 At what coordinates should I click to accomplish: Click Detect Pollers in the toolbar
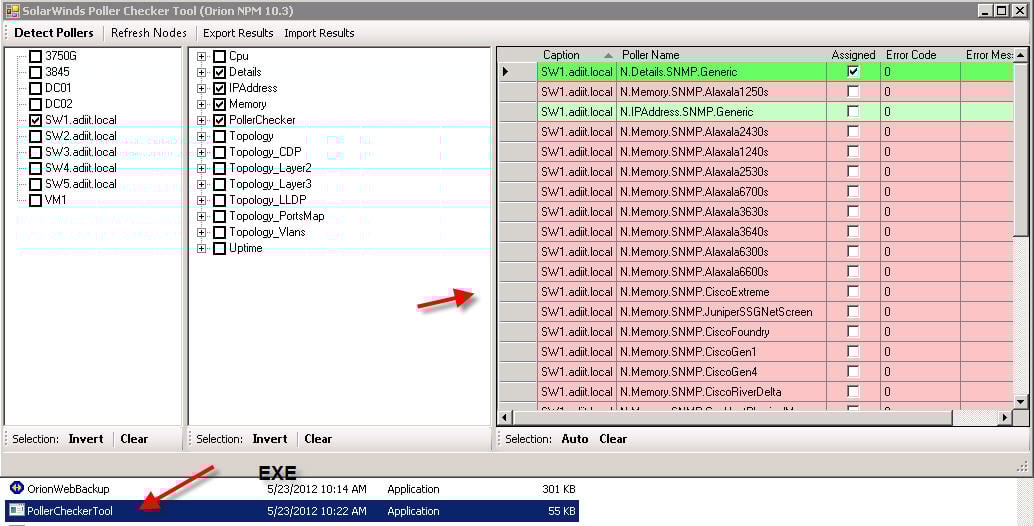tap(54, 33)
